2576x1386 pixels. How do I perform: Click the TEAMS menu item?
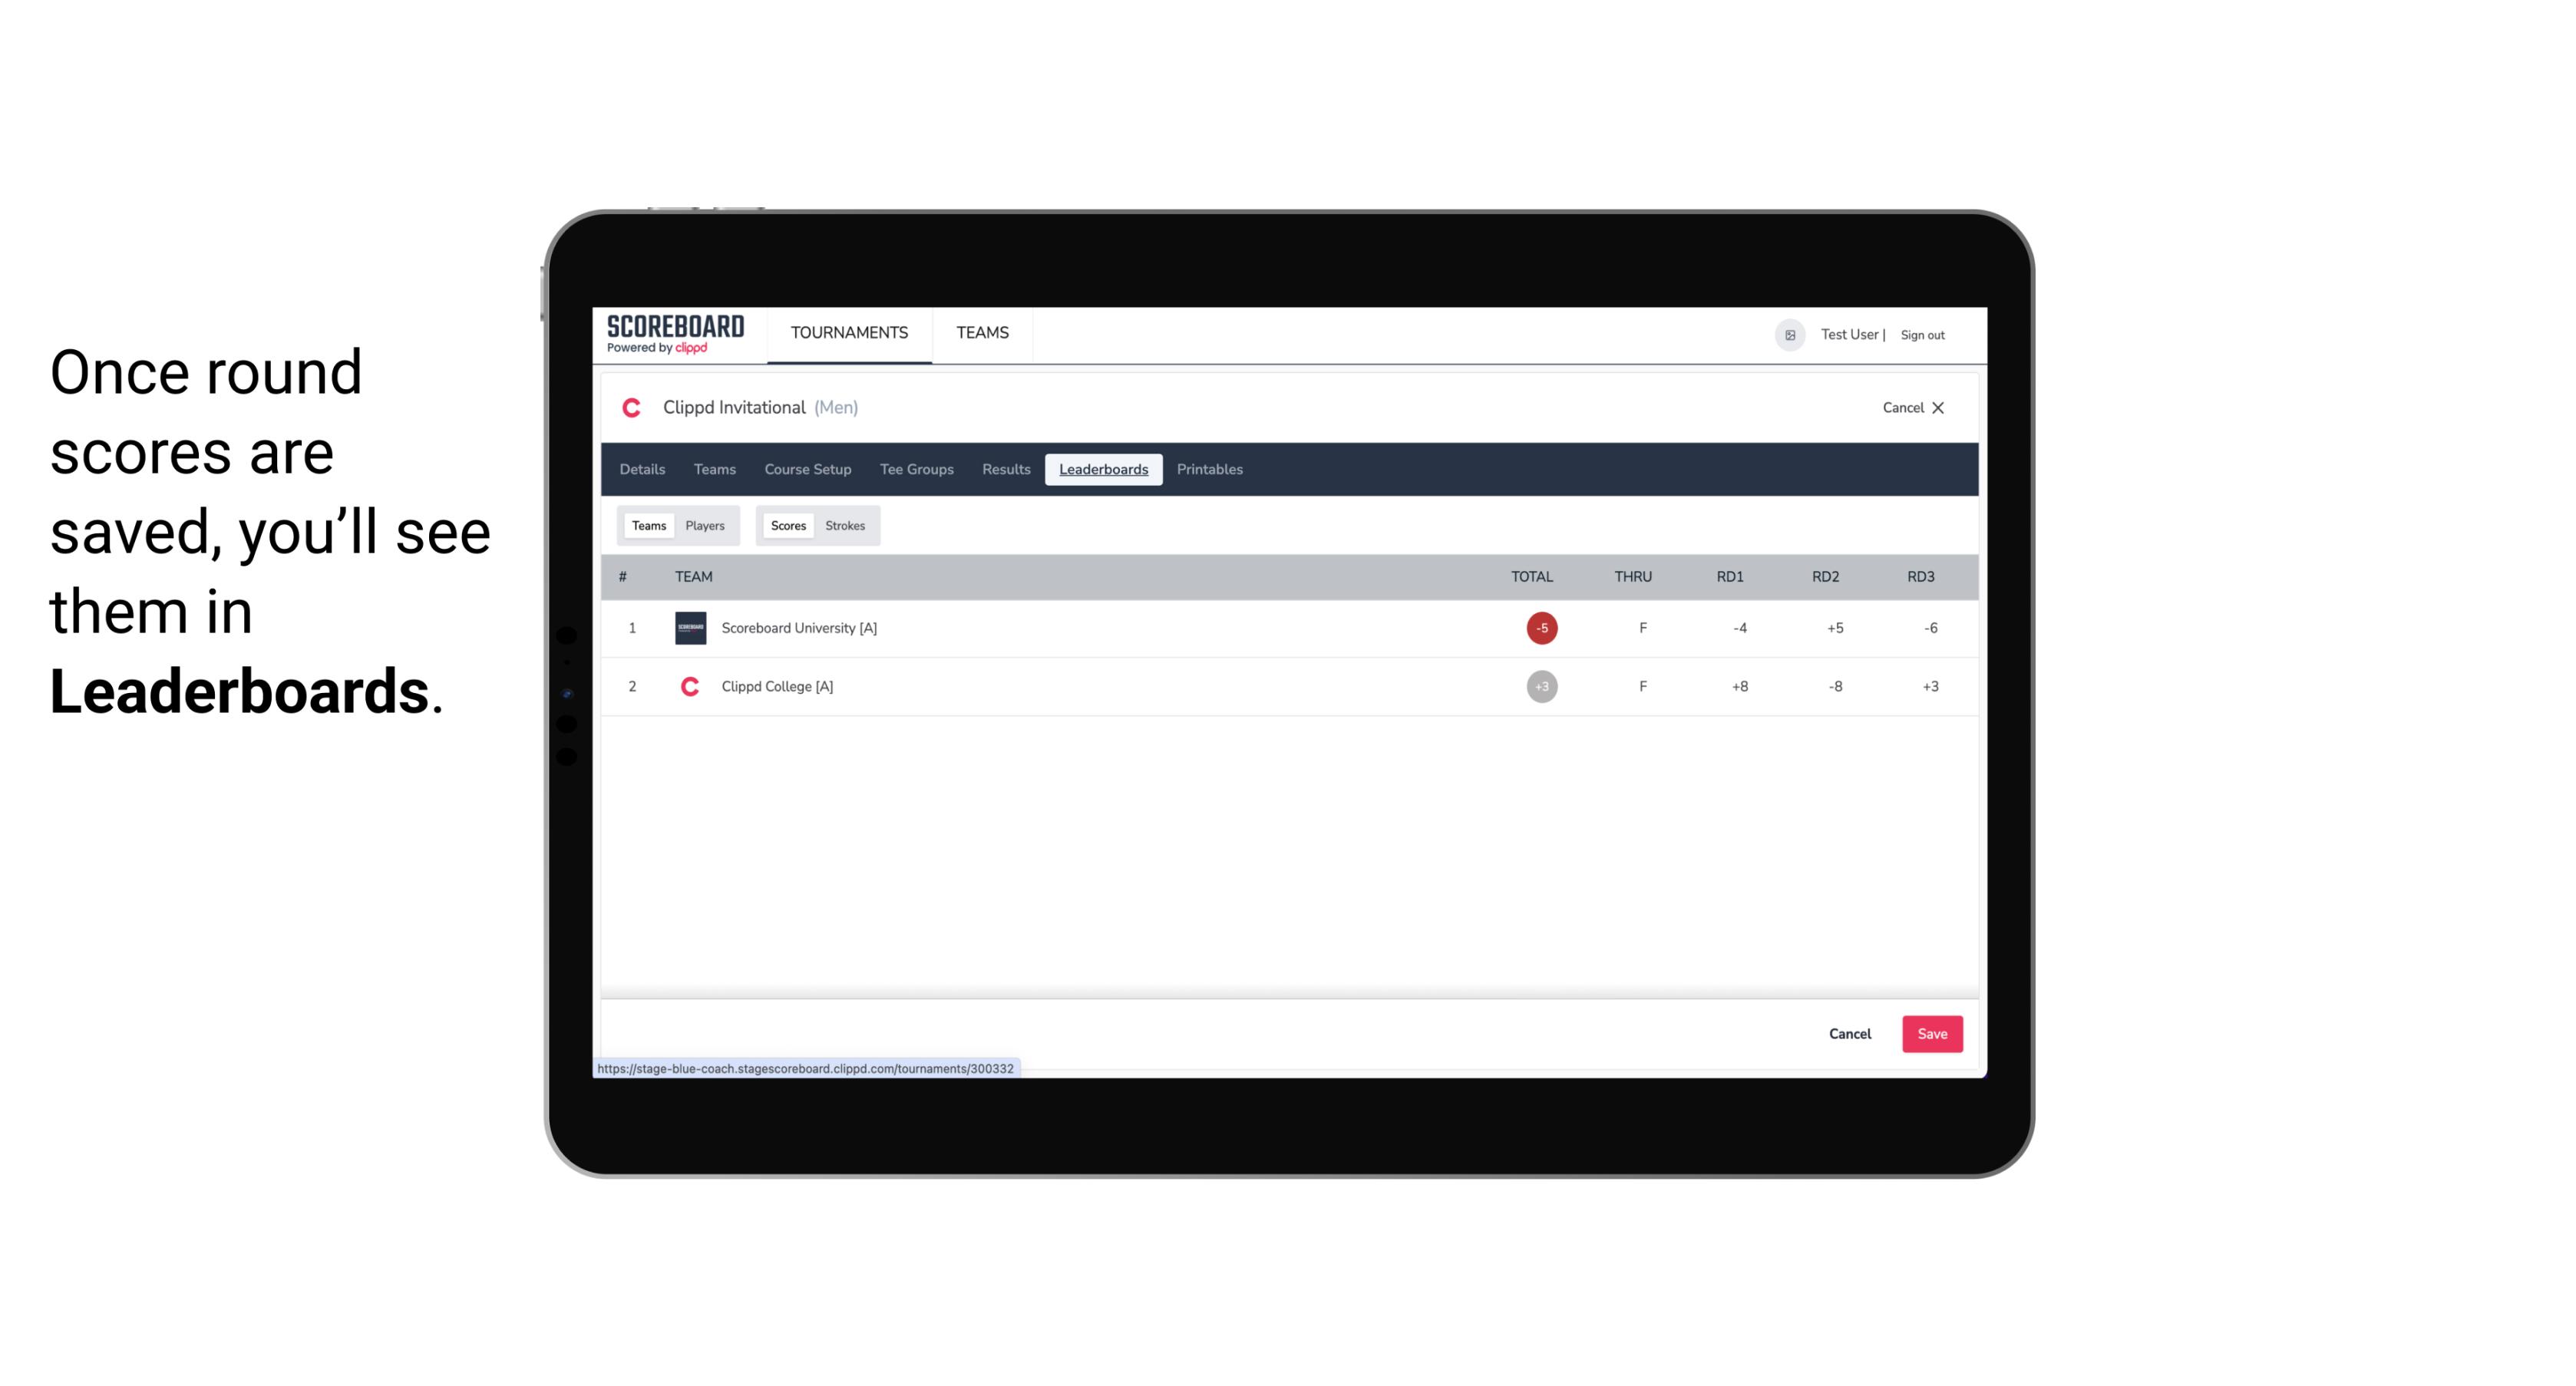[982, 335]
